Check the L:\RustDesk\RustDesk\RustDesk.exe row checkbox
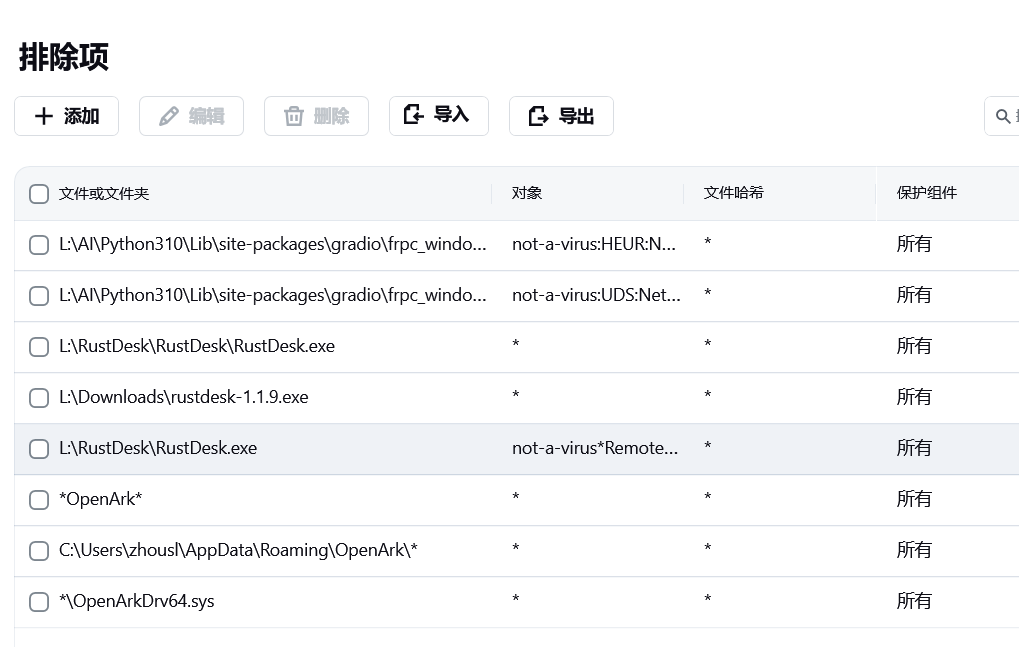This screenshot has height=647, width=1019. tap(39, 347)
